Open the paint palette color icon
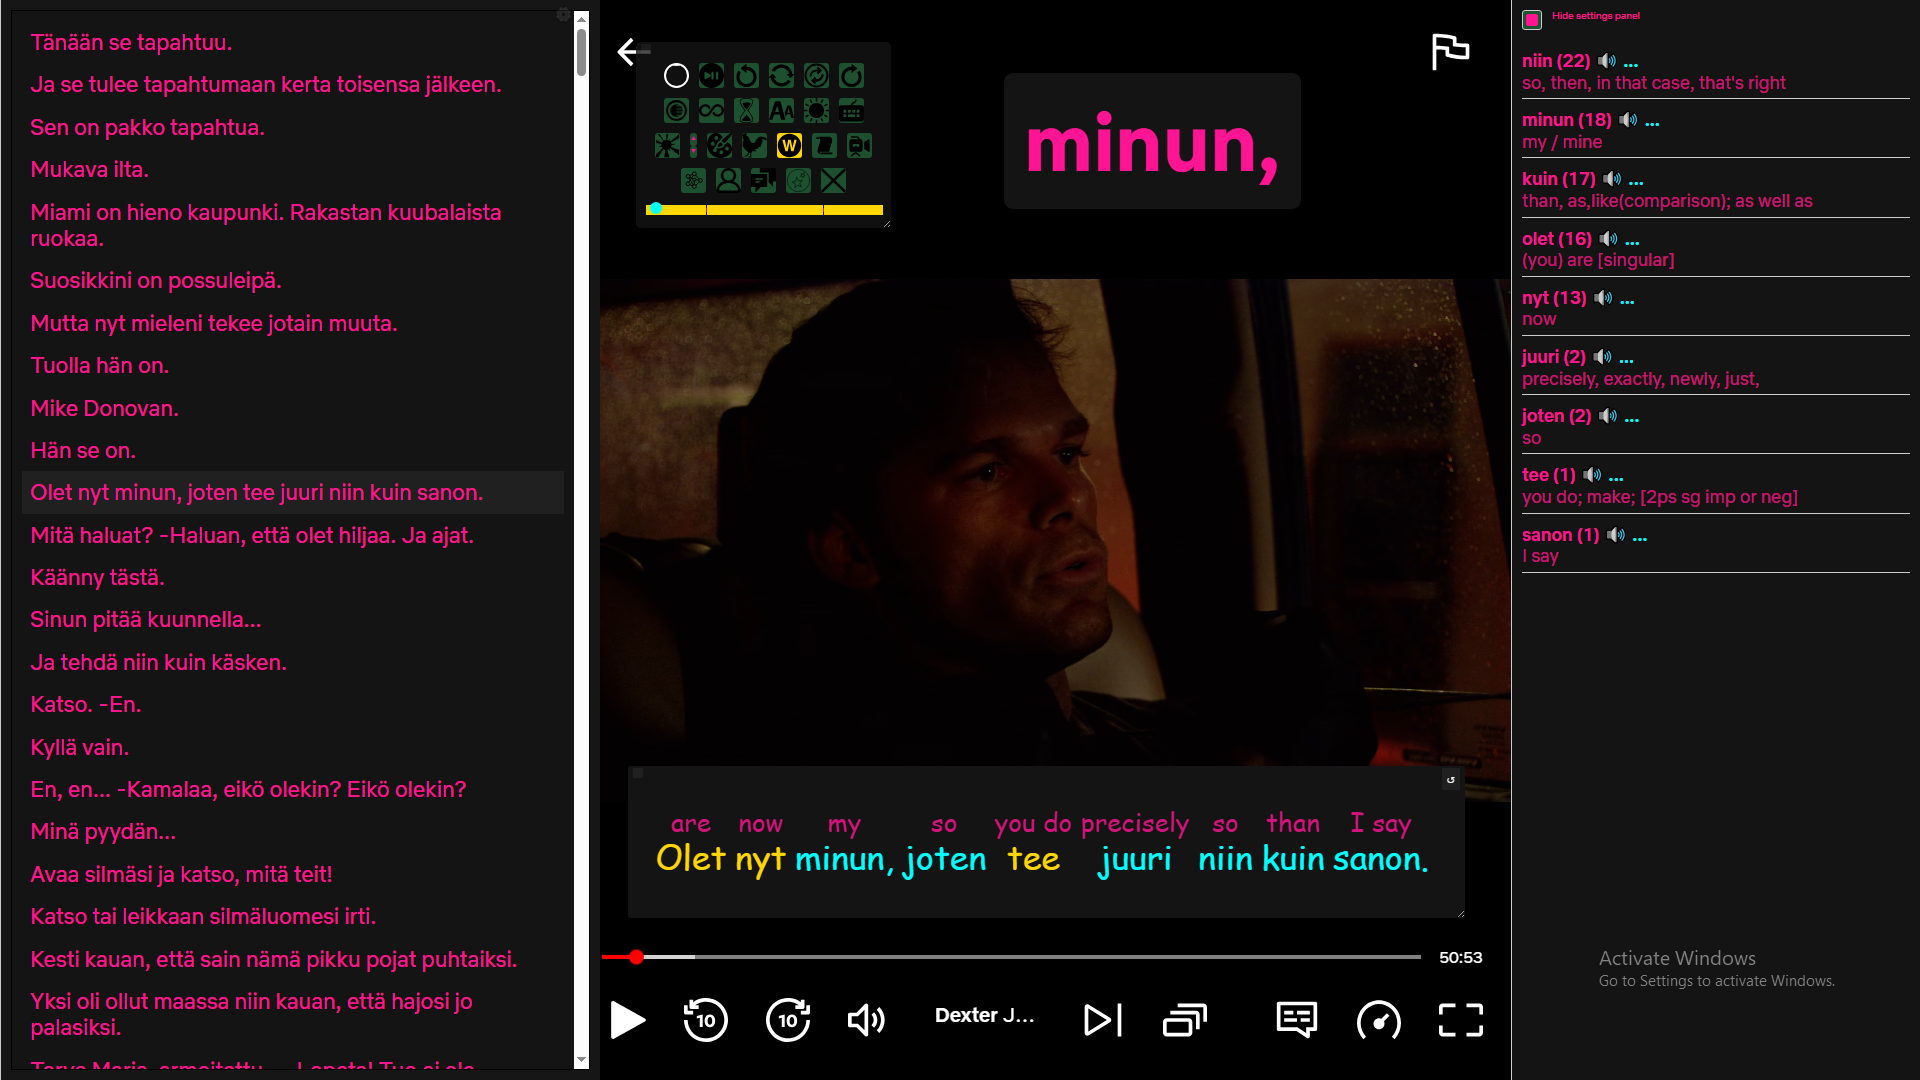Viewport: 1920px width, 1080px height. tap(719, 146)
